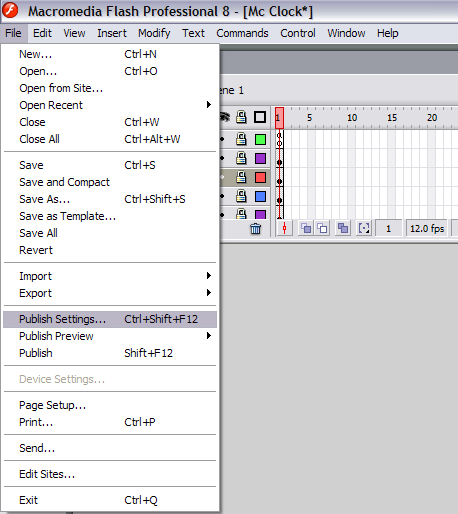Click the playhead at frame 1
This screenshot has height=514, width=458.
click(279, 118)
